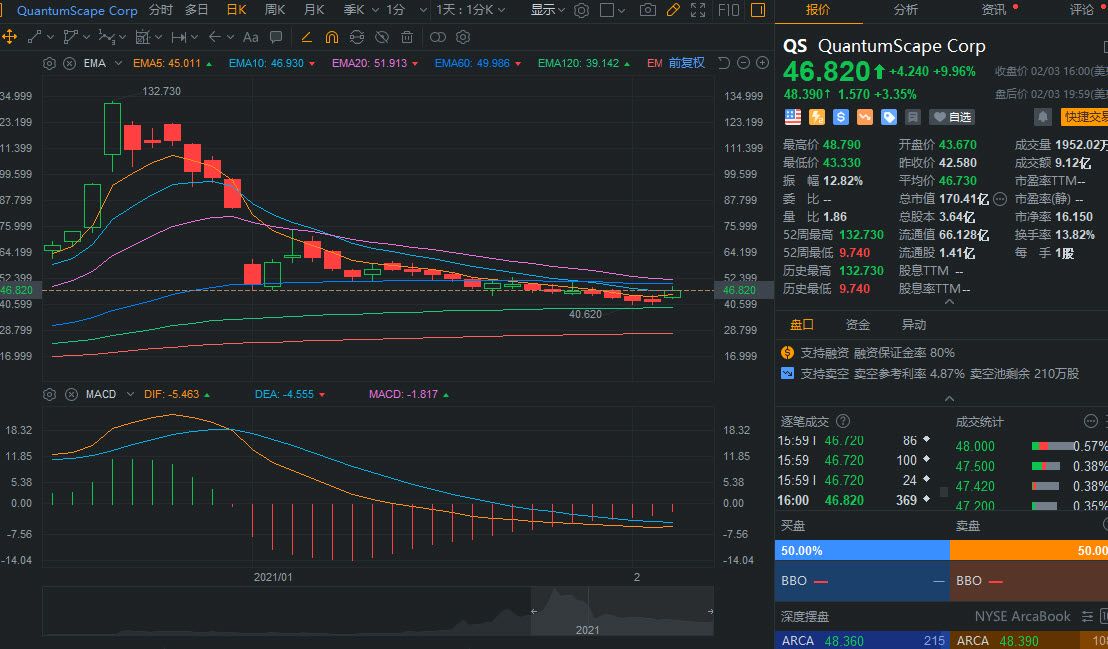
Task: Switch to 分时 intraday chart
Action: (161, 10)
